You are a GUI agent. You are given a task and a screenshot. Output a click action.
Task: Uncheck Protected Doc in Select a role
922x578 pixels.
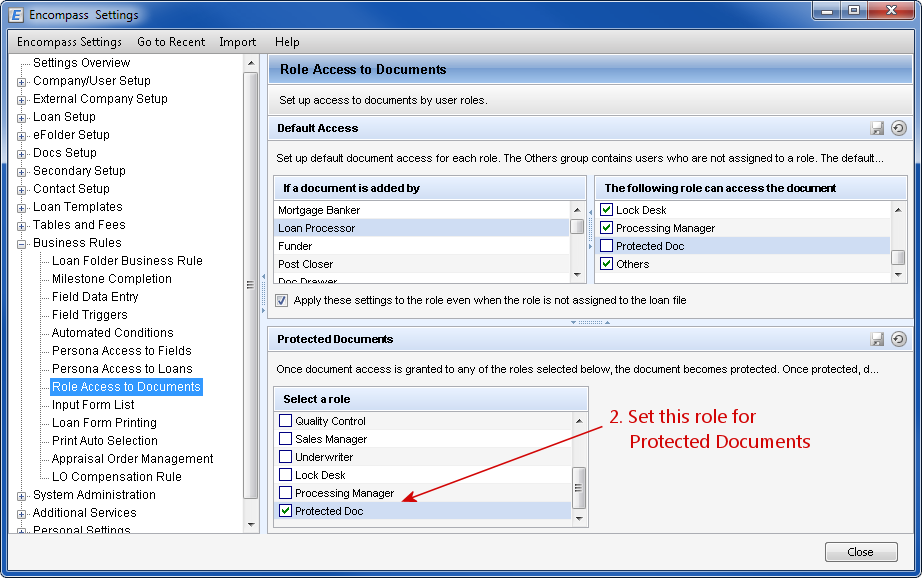[x=285, y=511]
